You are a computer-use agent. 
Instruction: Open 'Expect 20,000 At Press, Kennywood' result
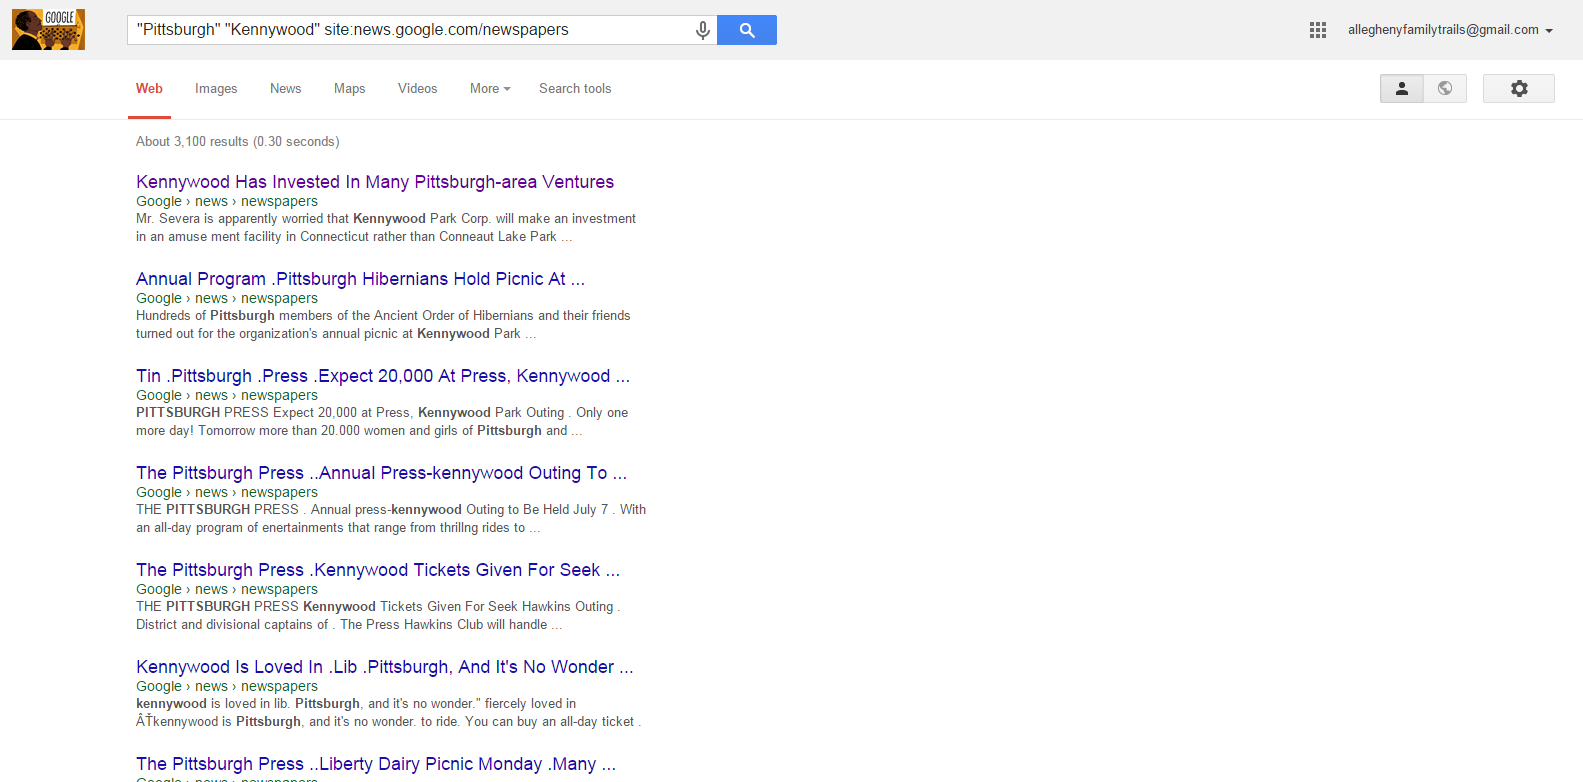[x=383, y=376]
